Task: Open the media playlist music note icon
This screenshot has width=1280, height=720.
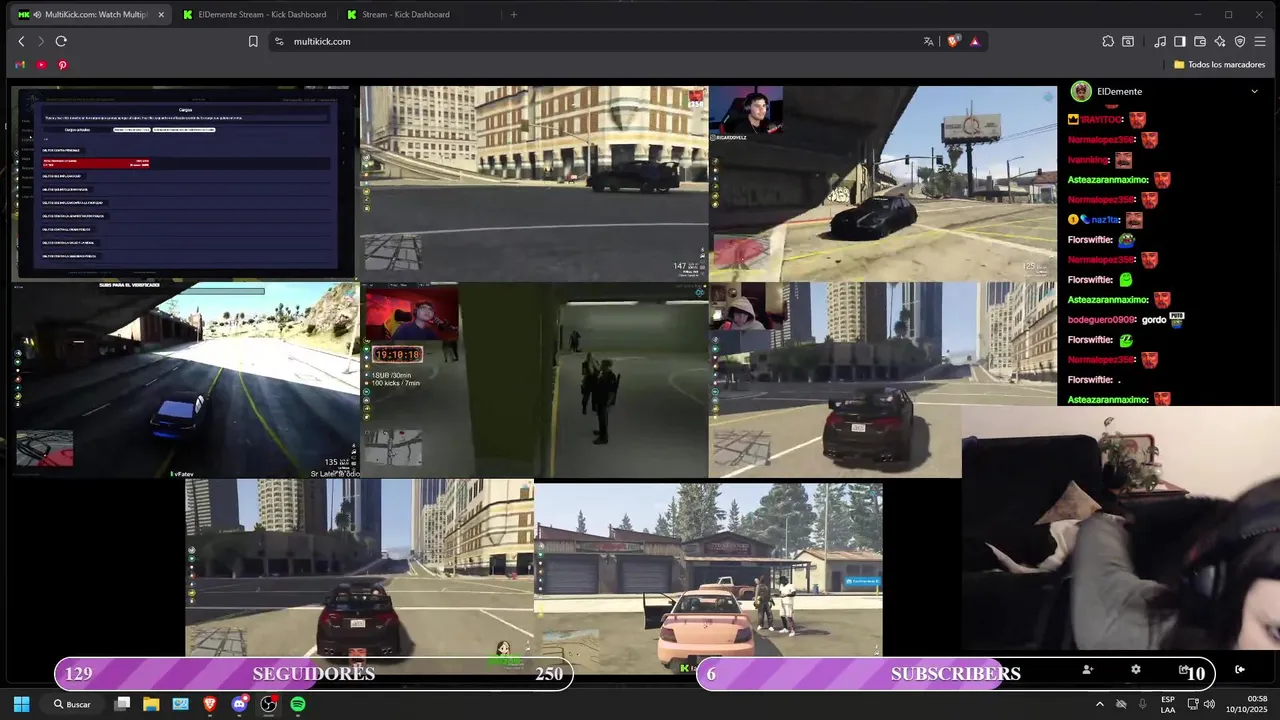Action: (1160, 41)
